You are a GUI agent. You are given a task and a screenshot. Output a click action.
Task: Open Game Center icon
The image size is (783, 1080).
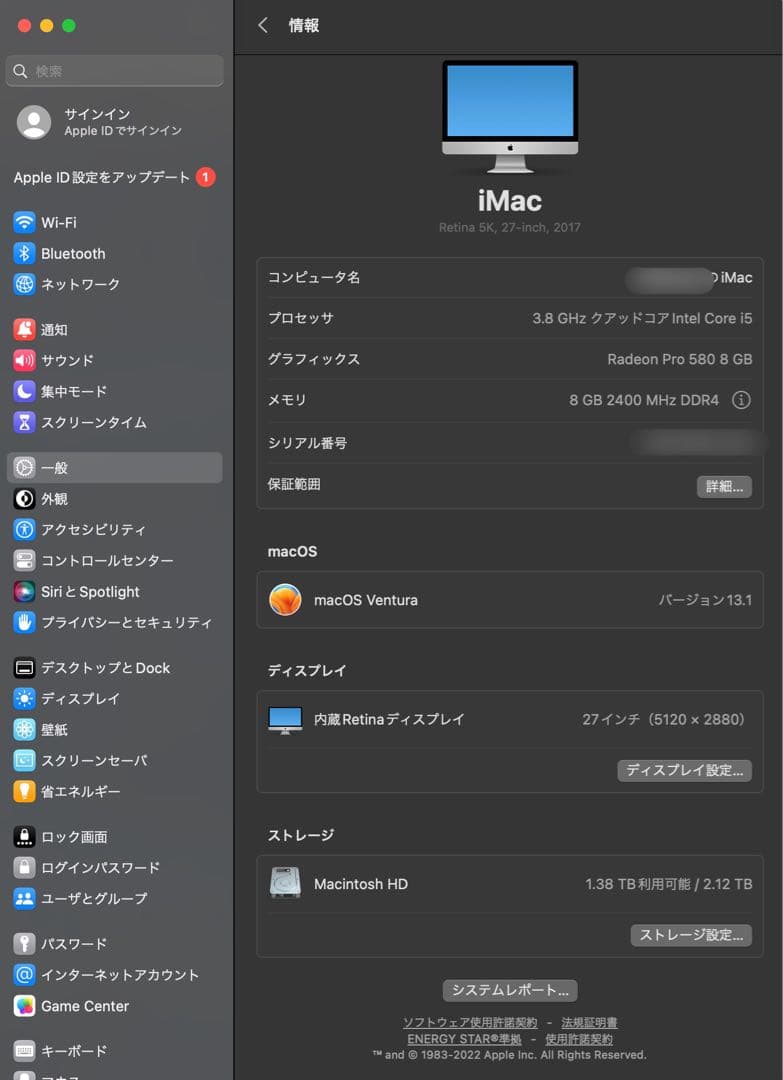pos(24,1006)
